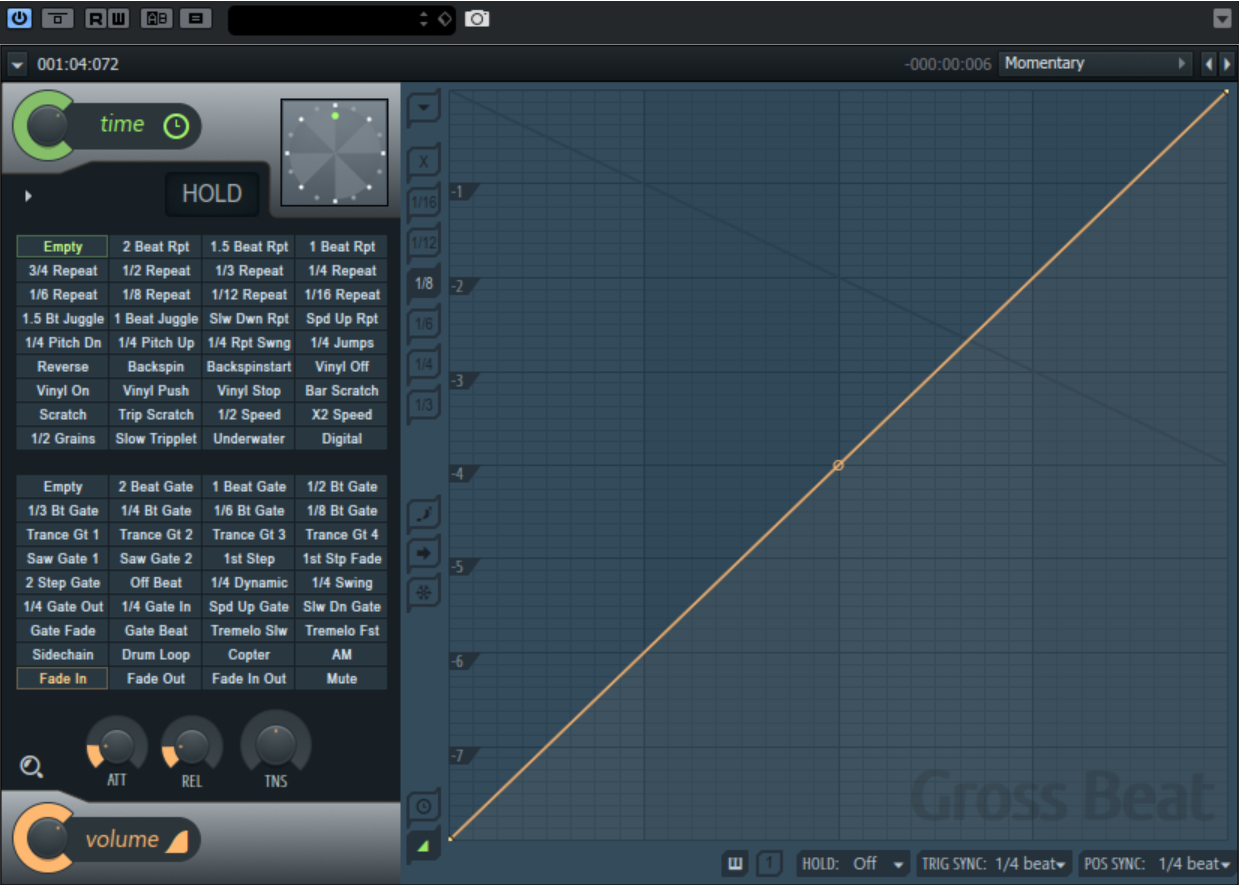This screenshot has width=1239, height=885.
Task: Select the Tremelo Fst preset
Action: [x=342, y=631]
